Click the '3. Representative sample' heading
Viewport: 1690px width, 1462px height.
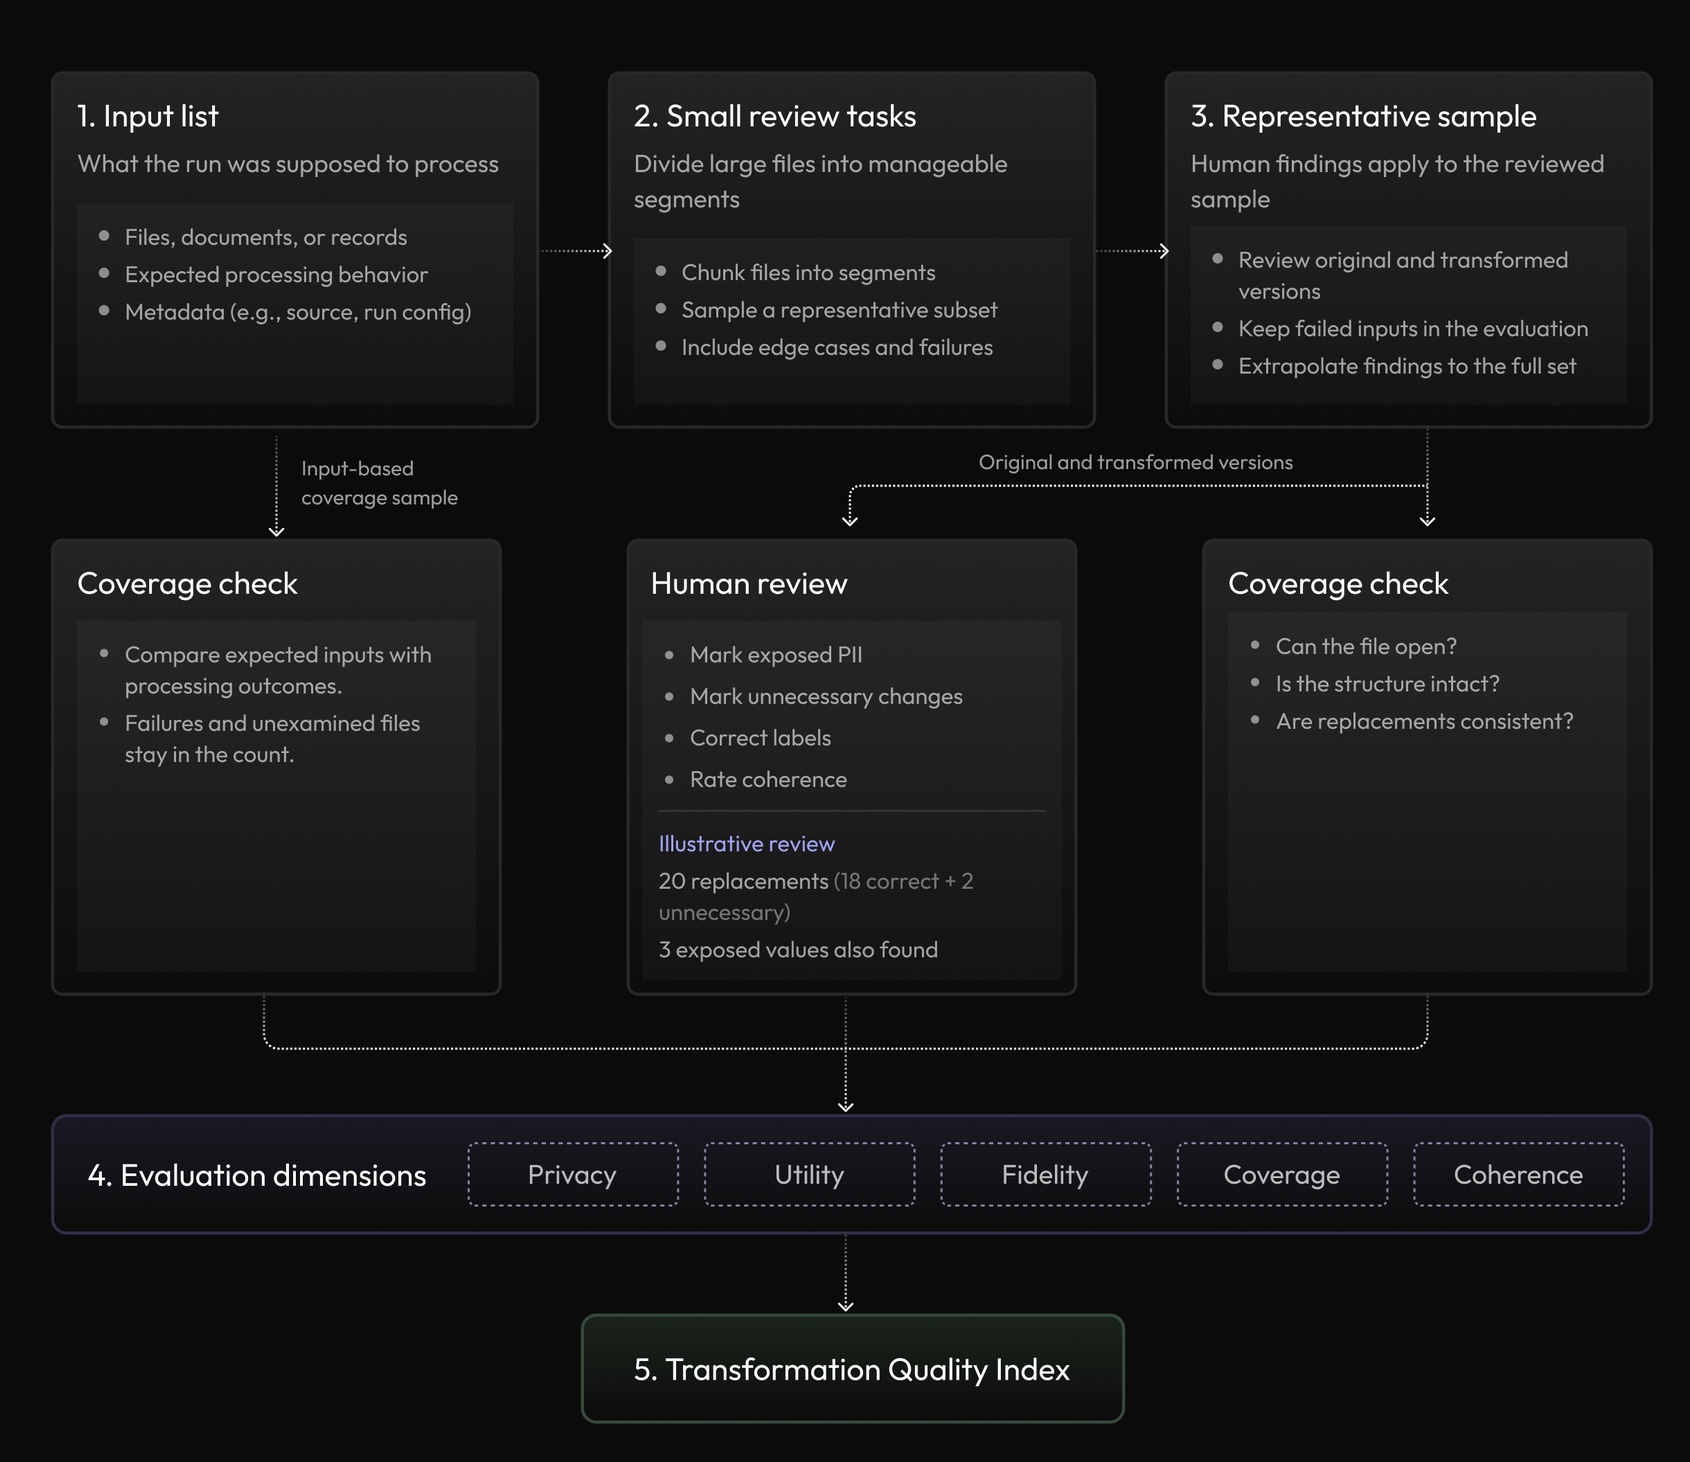(x=1363, y=116)
